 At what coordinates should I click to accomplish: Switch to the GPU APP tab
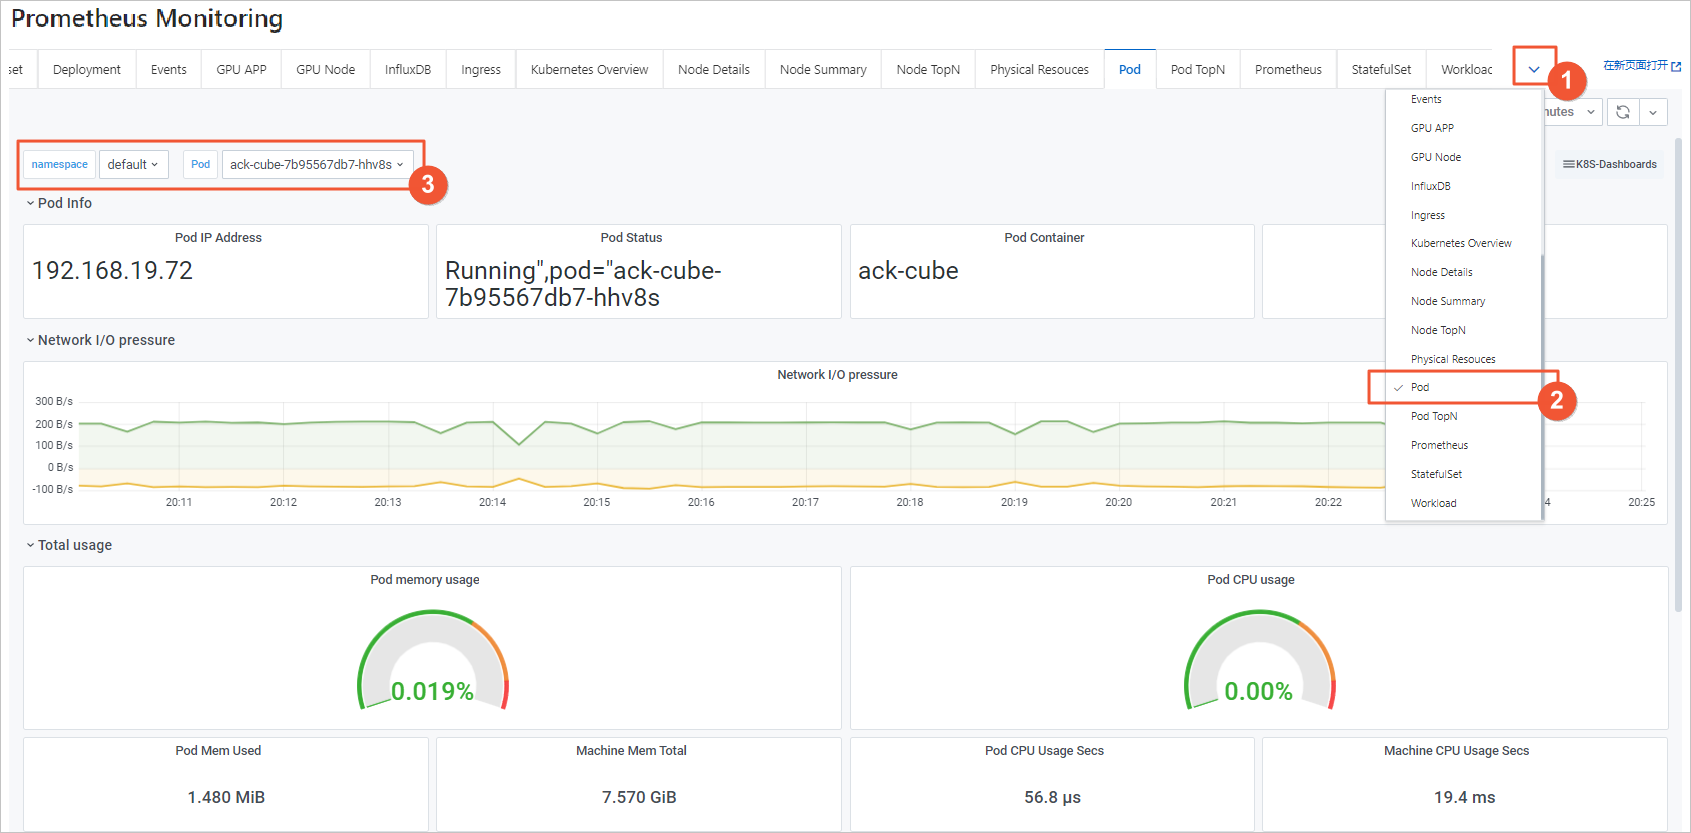click(241, 69)
